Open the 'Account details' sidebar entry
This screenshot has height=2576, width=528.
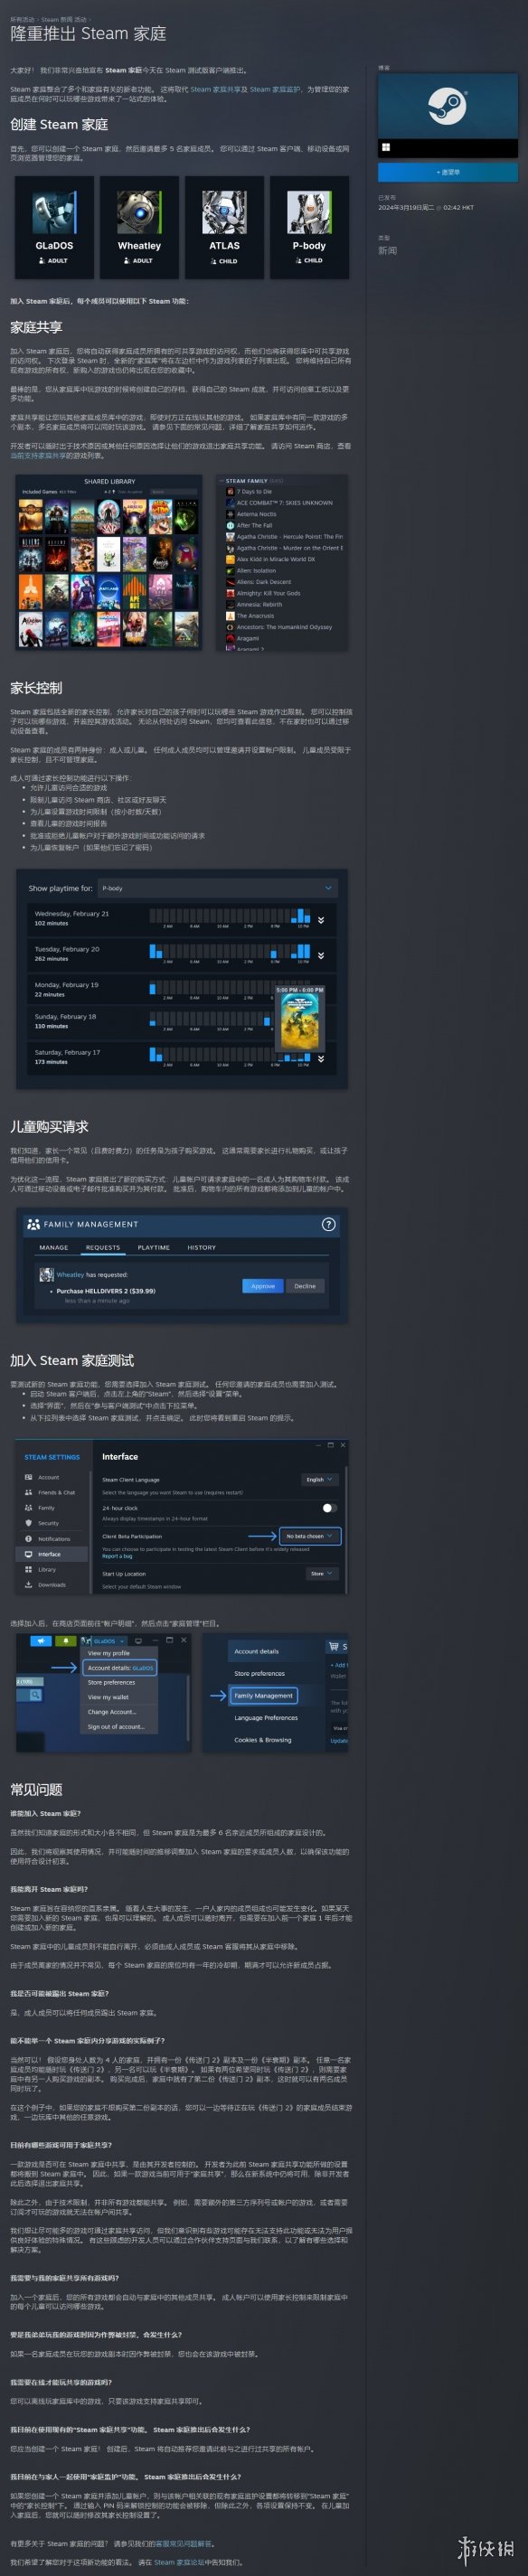[x=256, y=1651]
